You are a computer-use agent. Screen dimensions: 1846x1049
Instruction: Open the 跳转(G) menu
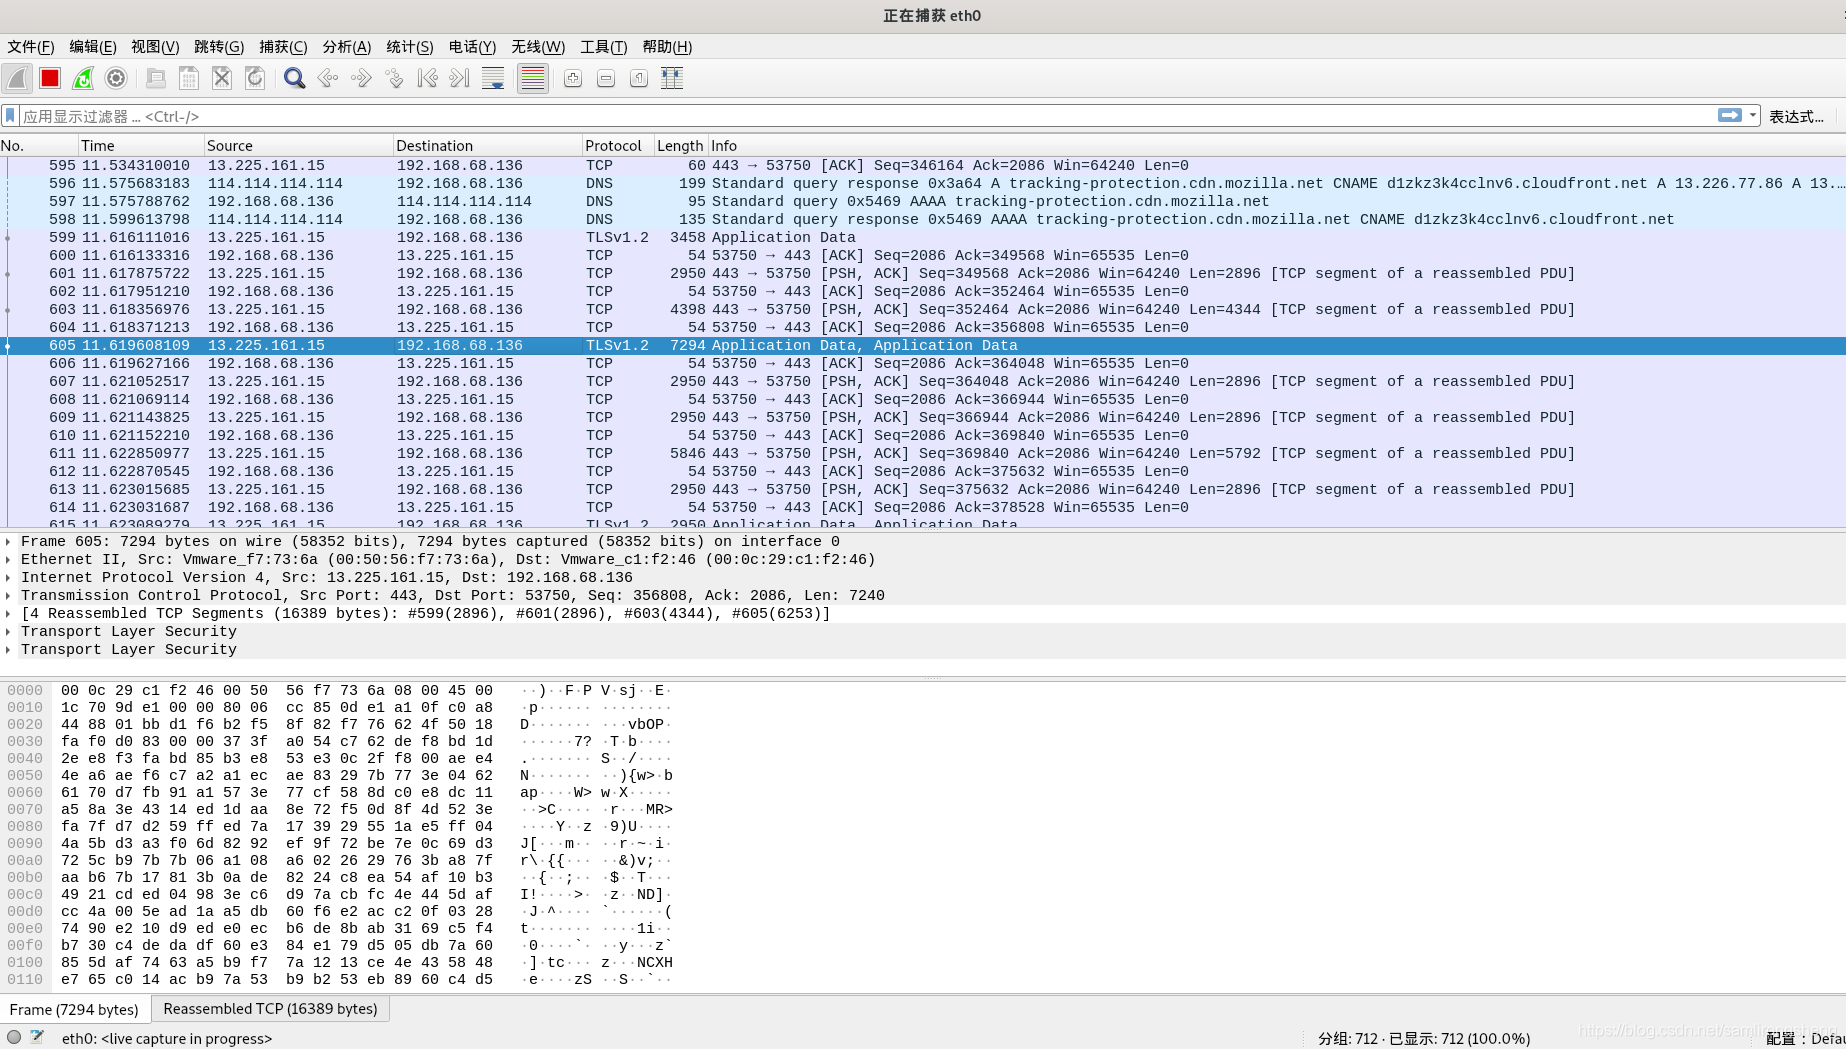click(x=219, y=47)
